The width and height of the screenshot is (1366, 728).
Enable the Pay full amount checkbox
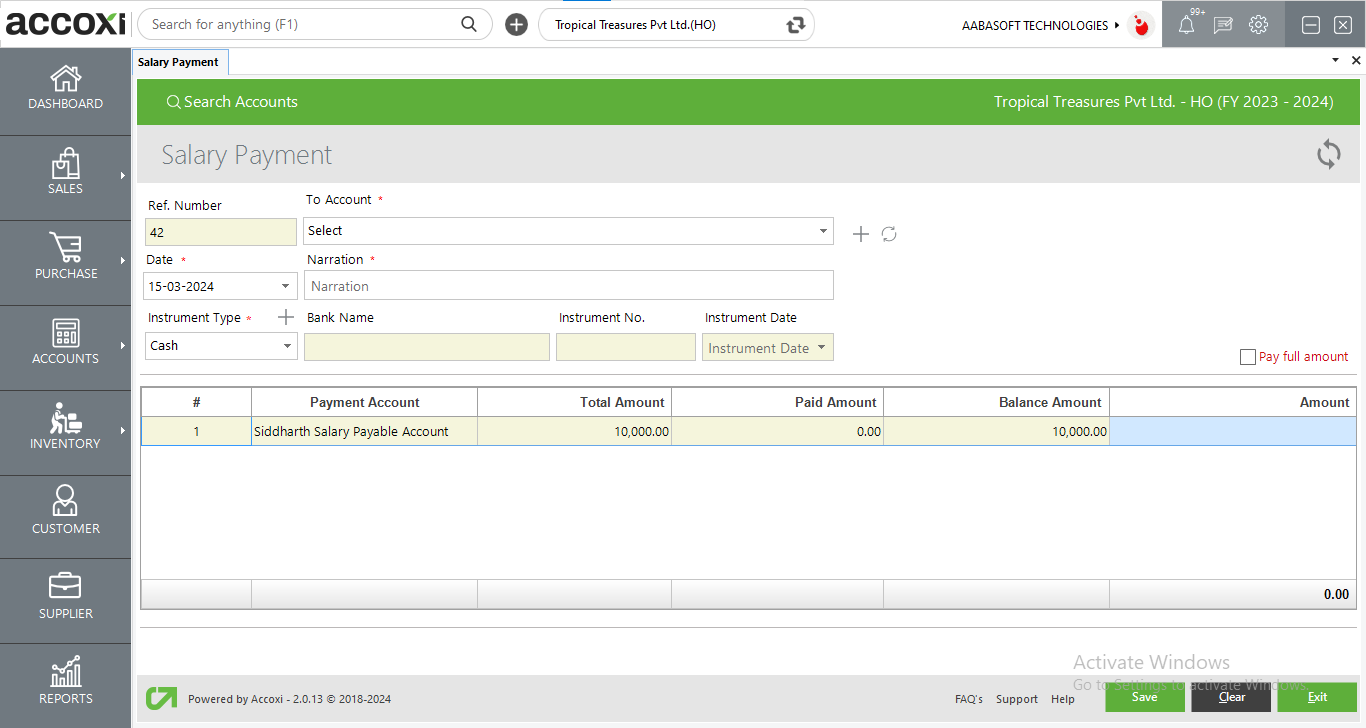[x=1247, y=357]
